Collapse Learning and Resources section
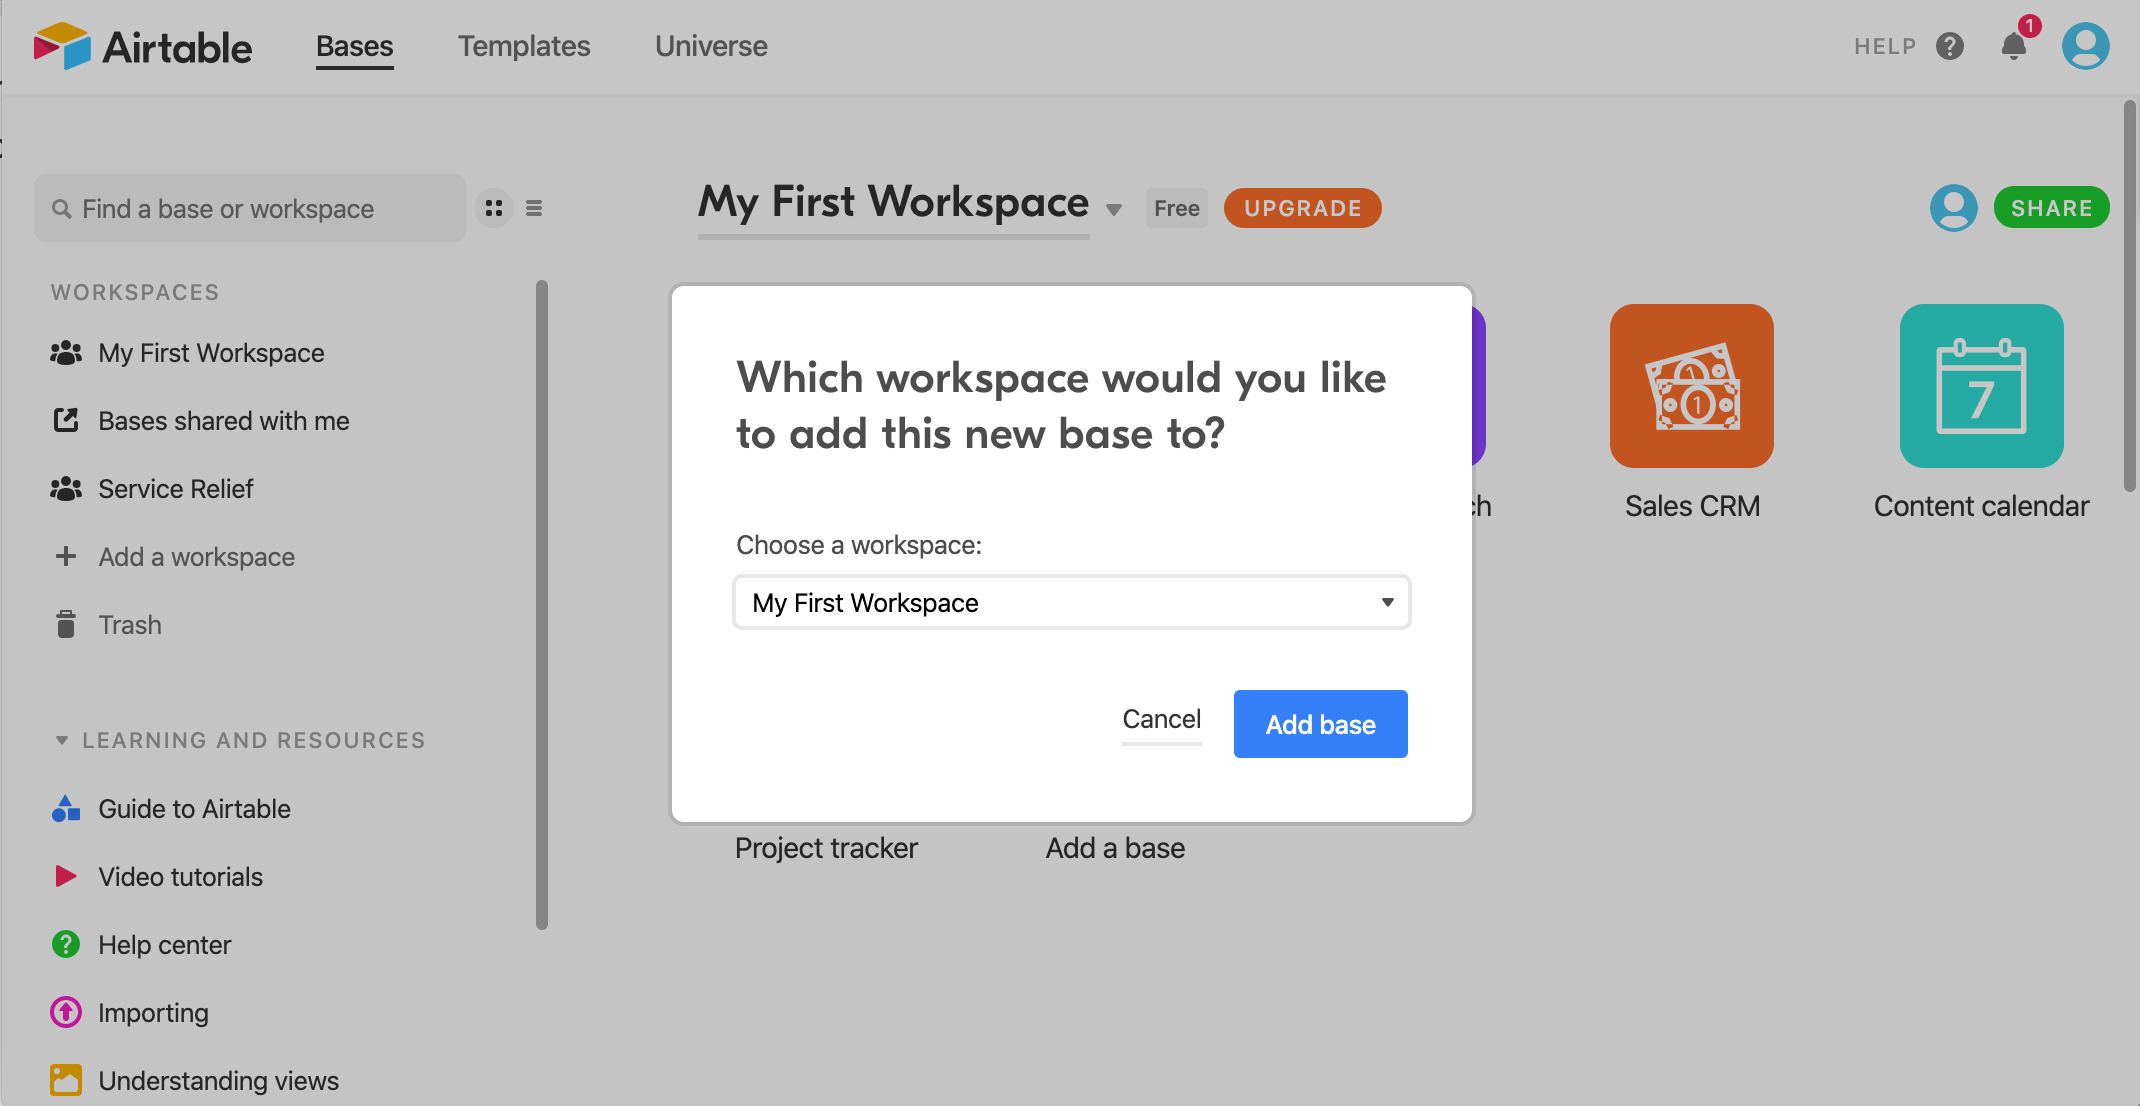Image resolution: width=2140 pixels, height=1106 pixels. pyautogui.click(x=62, y=740)
